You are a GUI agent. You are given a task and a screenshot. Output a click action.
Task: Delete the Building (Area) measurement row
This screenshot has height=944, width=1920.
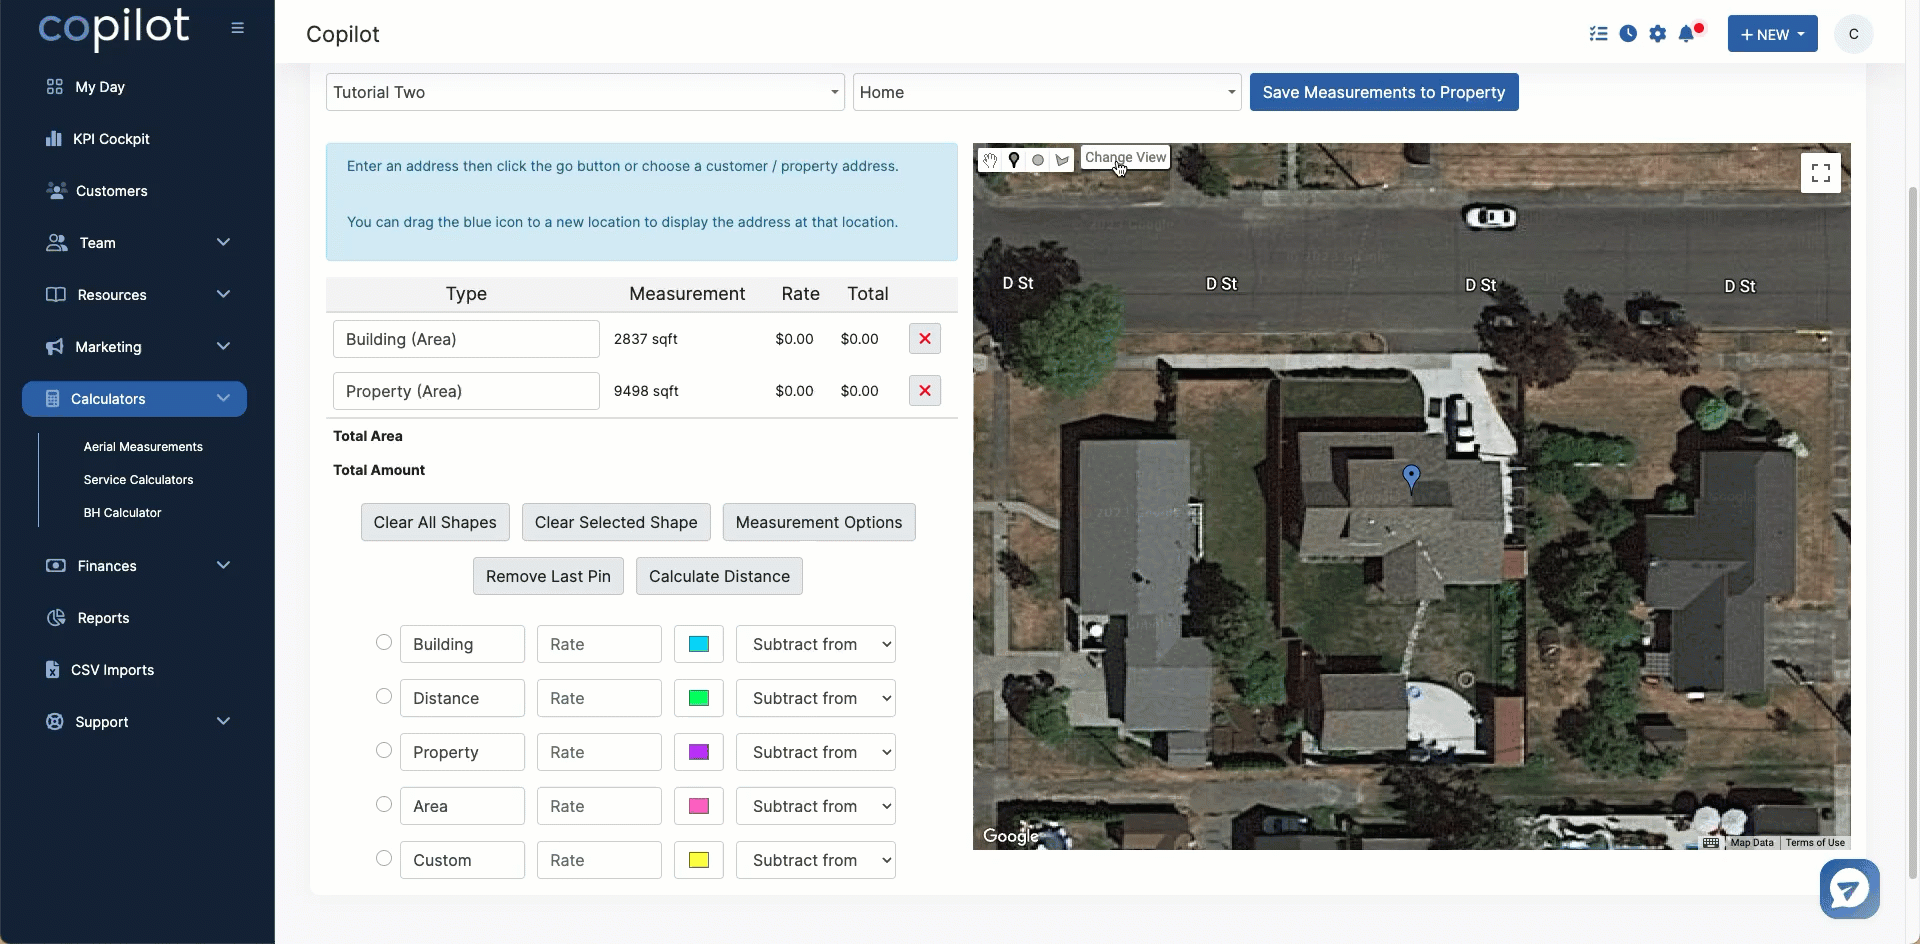click(x=925, y=339)
